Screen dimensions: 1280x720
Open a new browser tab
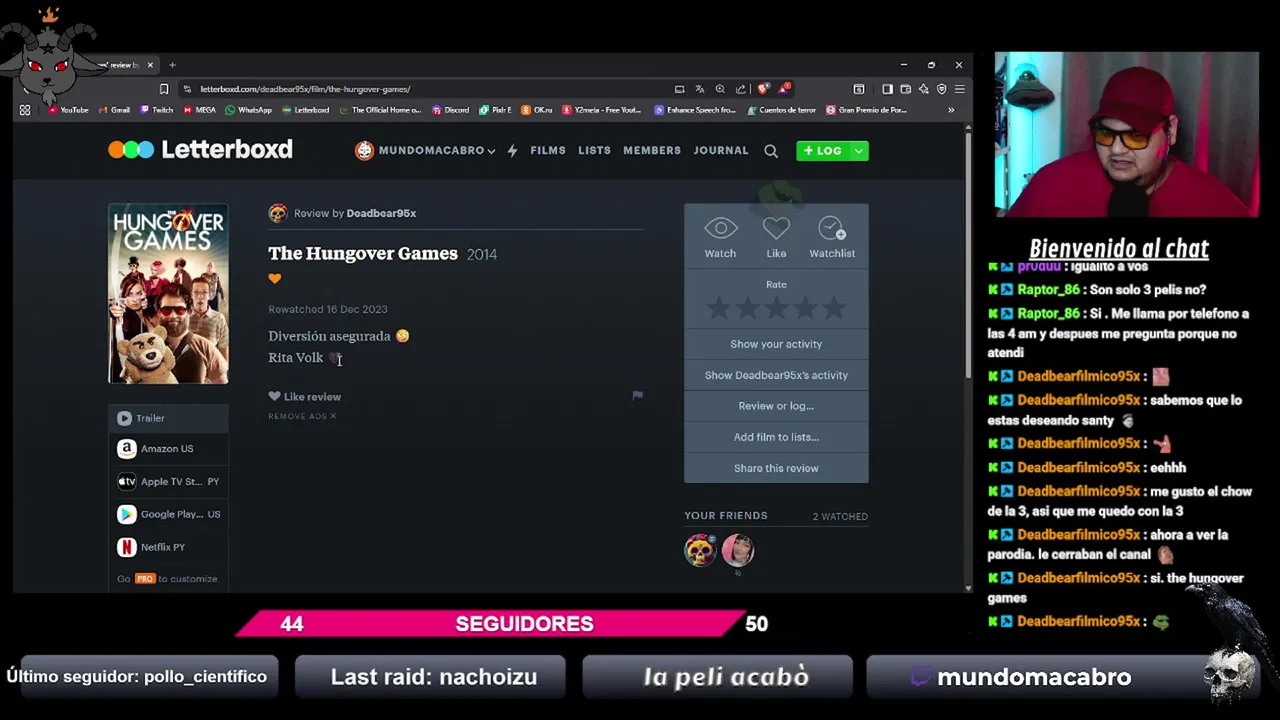(x=172, y=65)
